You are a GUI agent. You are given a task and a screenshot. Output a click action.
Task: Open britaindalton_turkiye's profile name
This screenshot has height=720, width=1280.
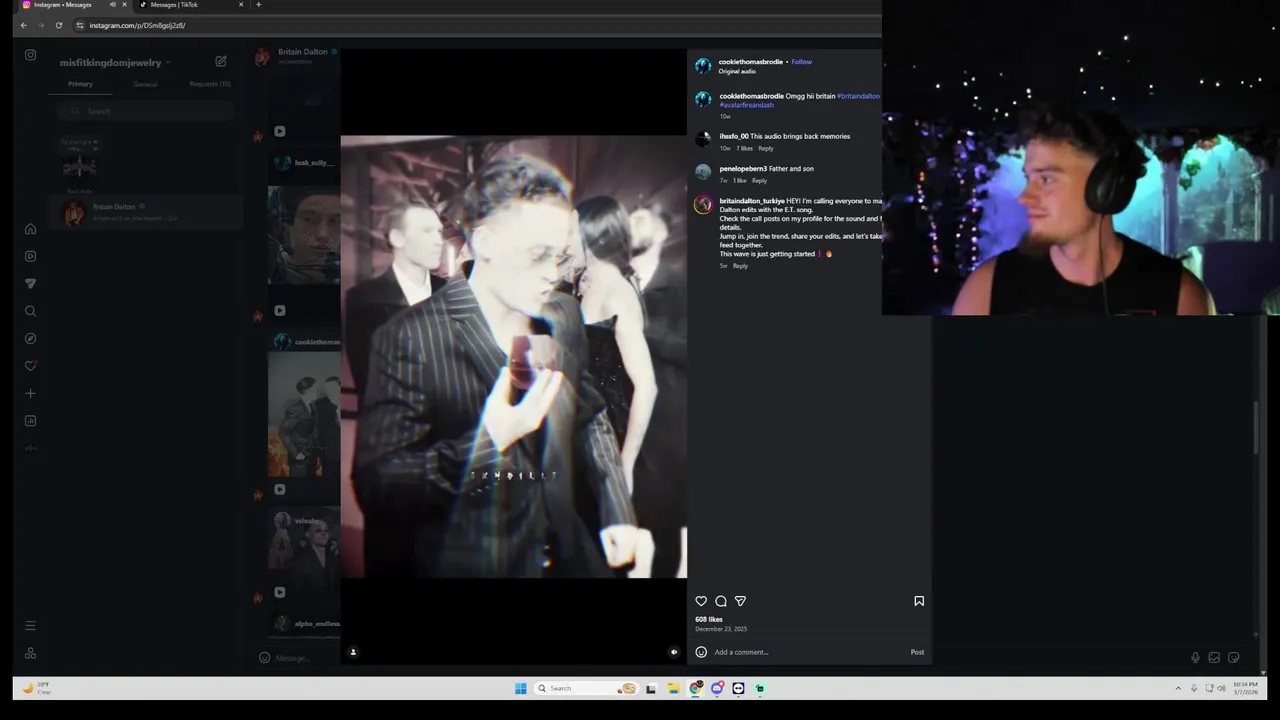(x=752, y=201)
